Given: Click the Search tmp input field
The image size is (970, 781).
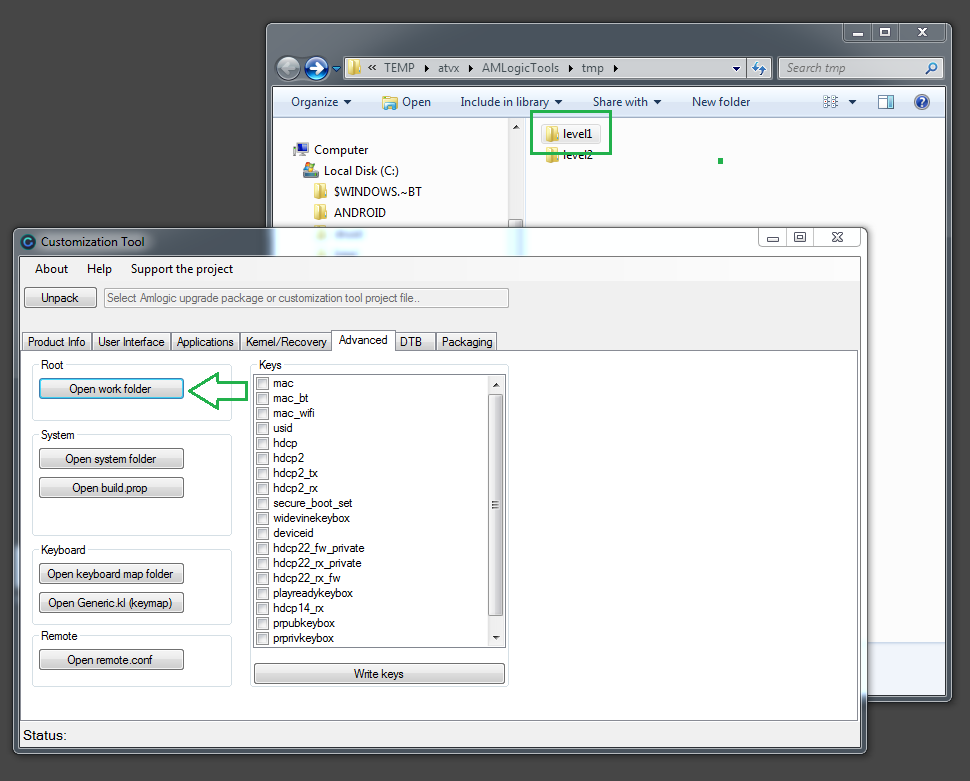Looking at the screenshot, I should tap(860, 68).
